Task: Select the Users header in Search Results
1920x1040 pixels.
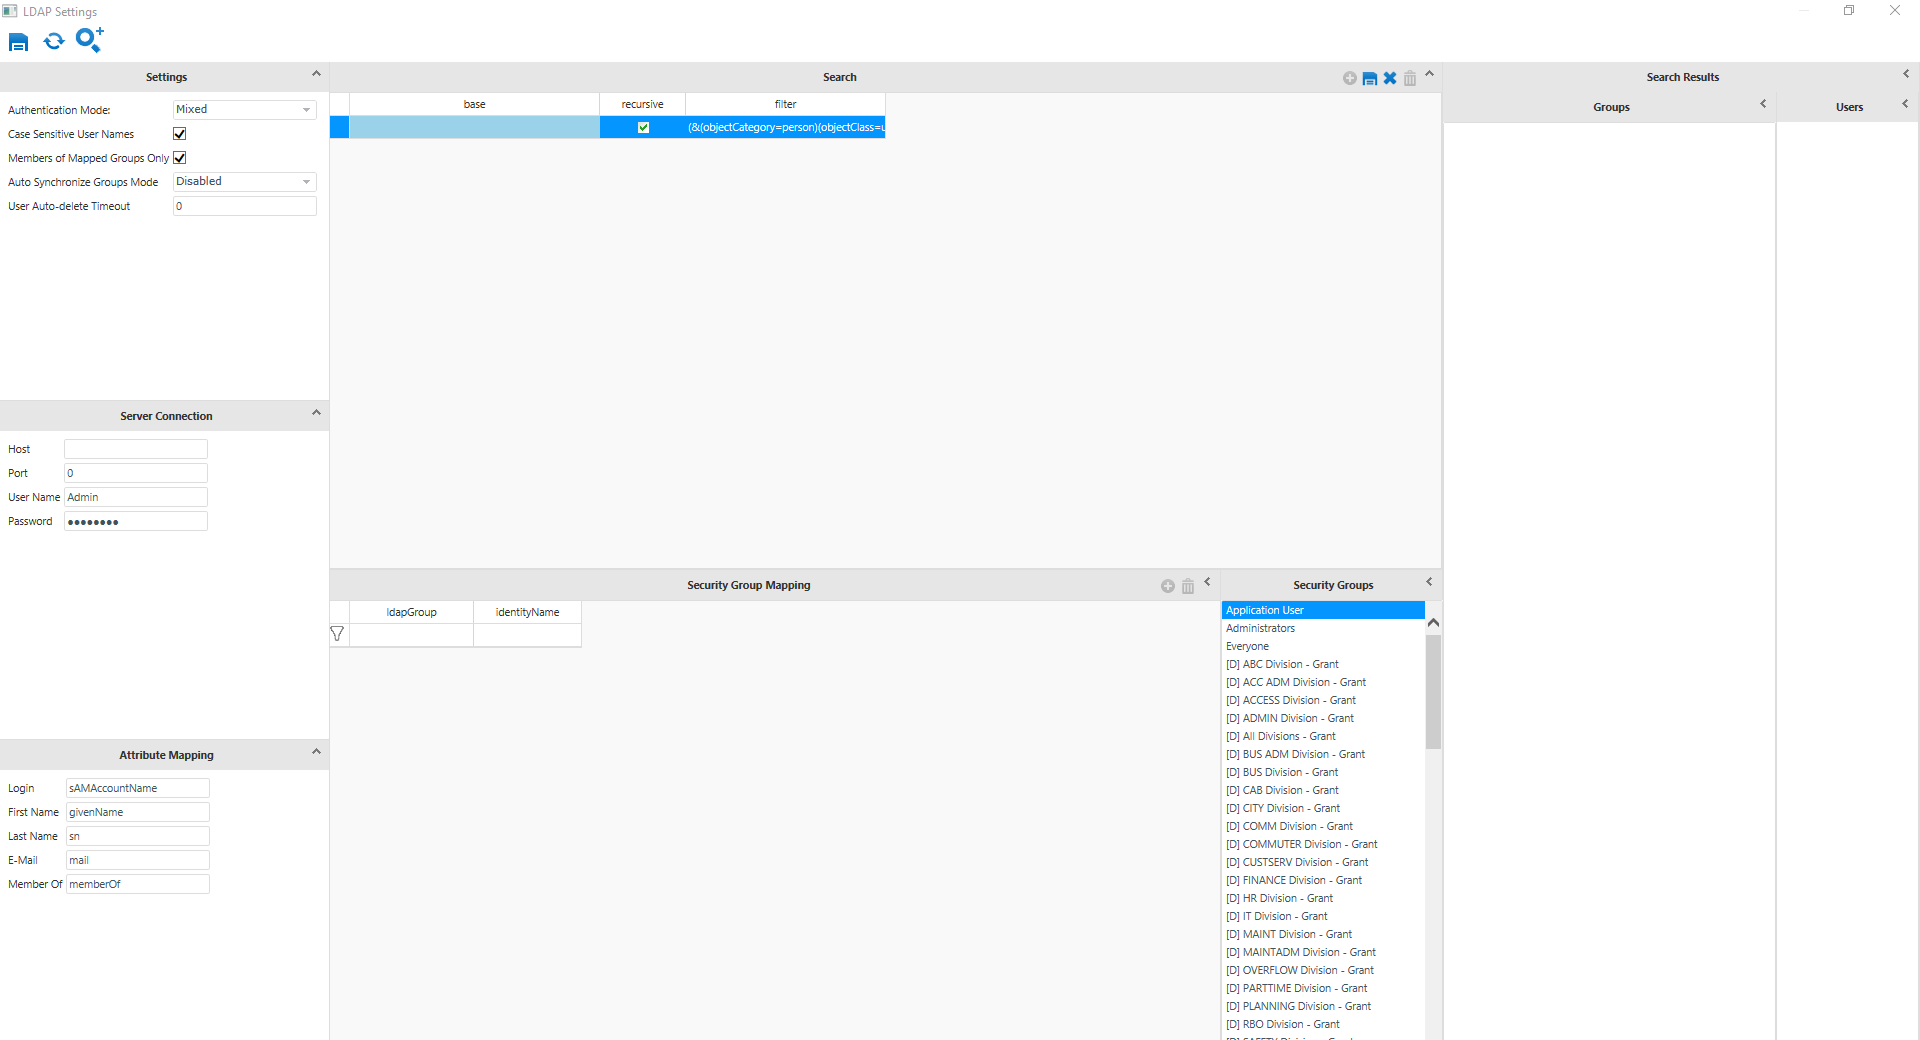Action: (1850, 107)
